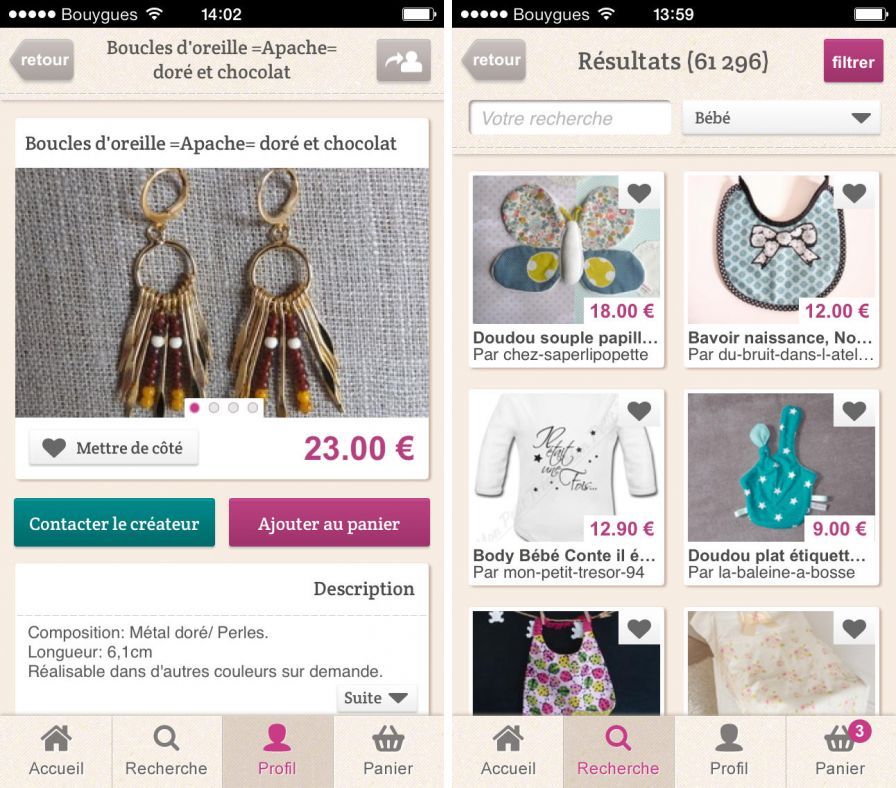Select the active Recherche tab on results
This screenshot has height=788, width=896.
tap(618, 751)
